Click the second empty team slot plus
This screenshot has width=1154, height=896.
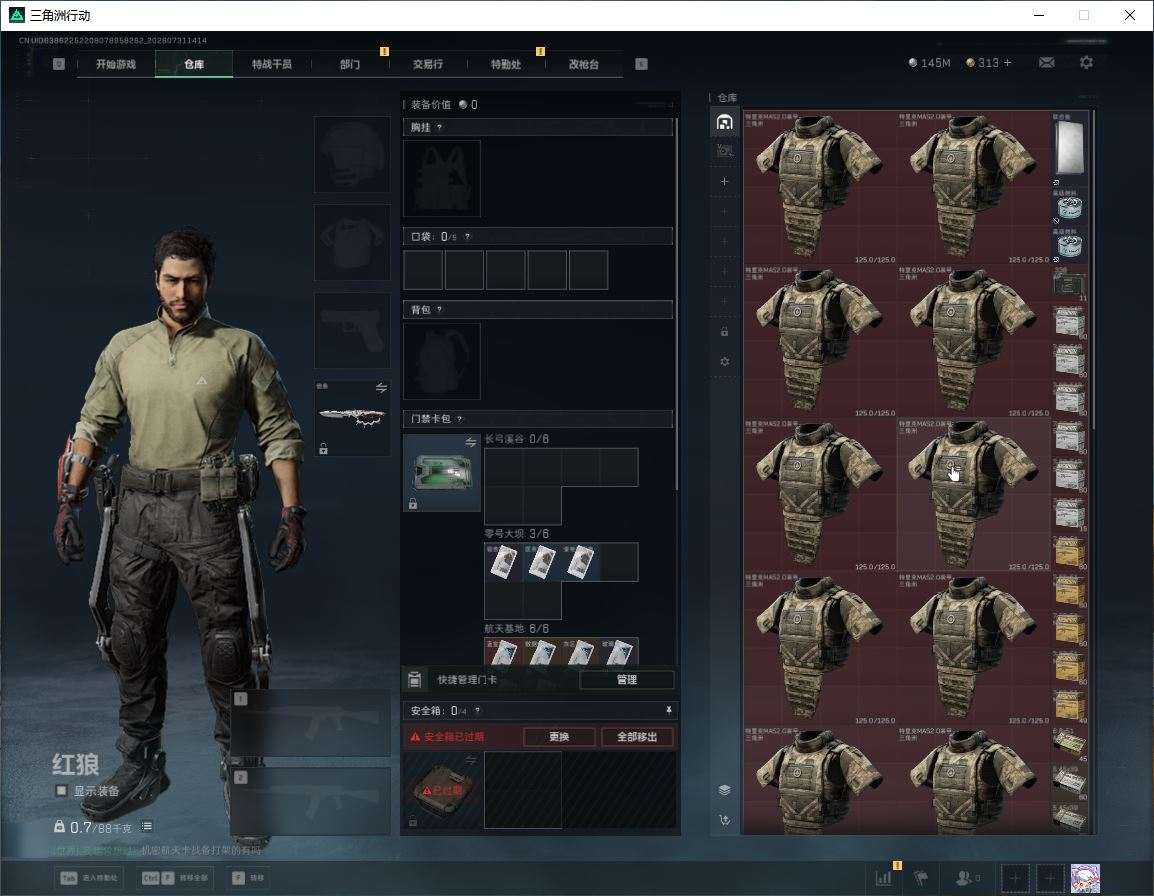point(1050,878)
